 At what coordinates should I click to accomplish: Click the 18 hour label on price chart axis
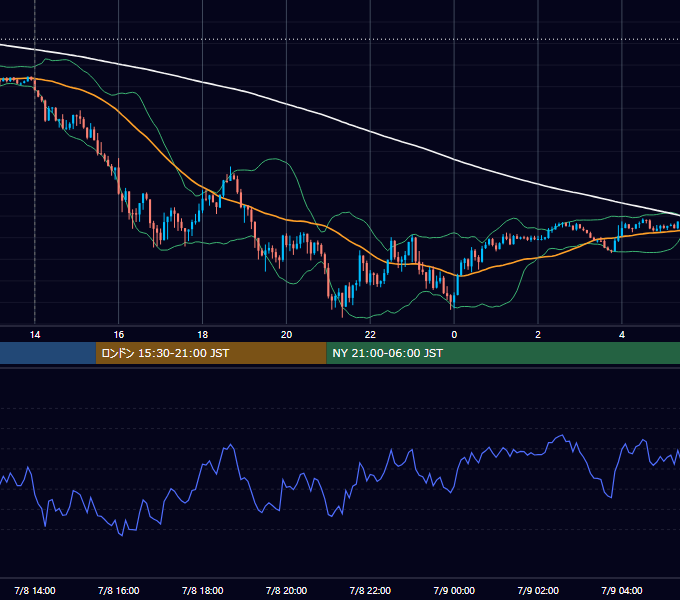(x=203, y=335)
